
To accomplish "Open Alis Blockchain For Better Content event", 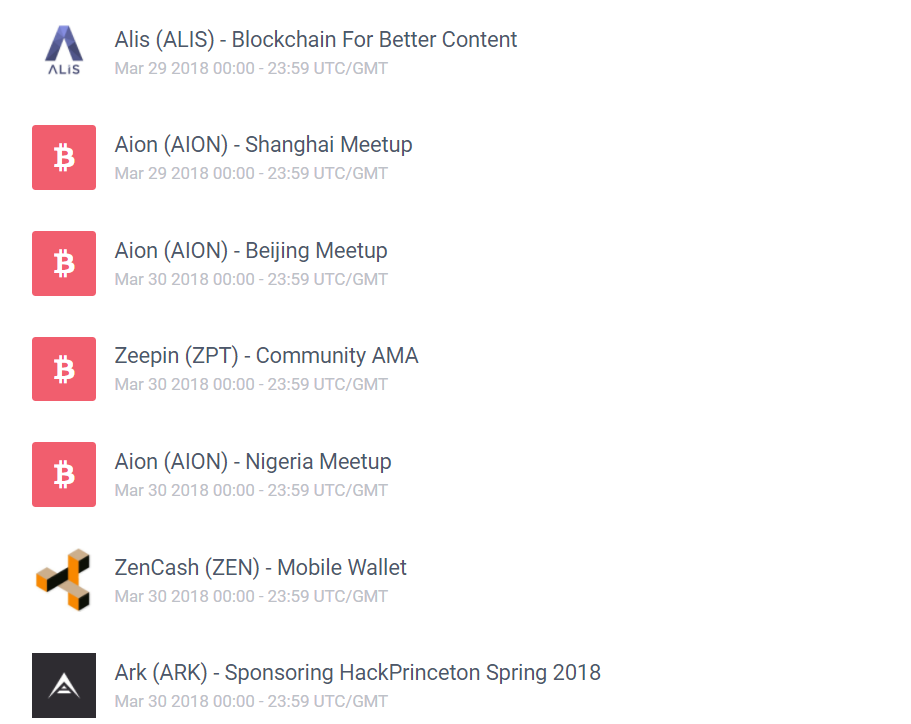I will click(x=316, y=40).
